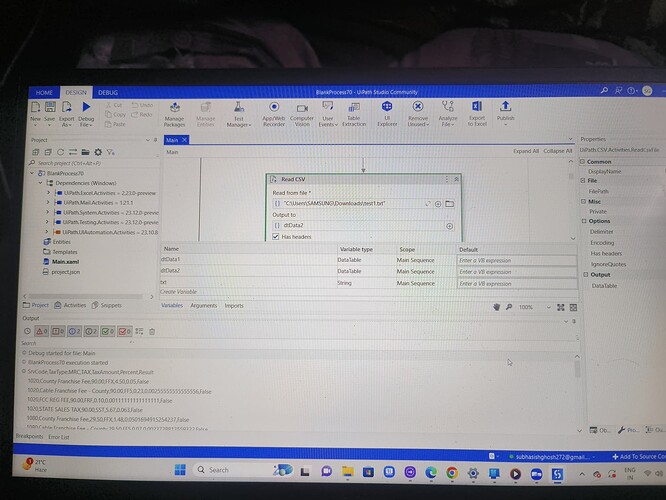This screenshot has height=500, width=666.
Task: Open the Test Manager ribbon tool
Action: 239,114
